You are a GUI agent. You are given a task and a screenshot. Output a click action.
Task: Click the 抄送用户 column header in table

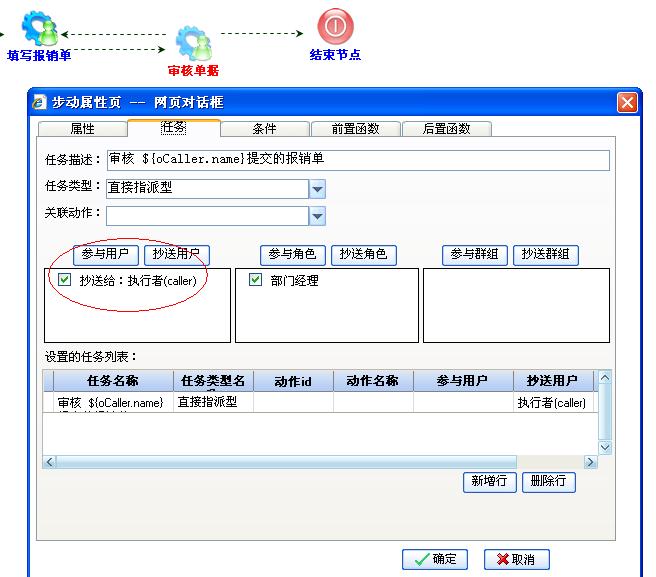click(553, 381)
